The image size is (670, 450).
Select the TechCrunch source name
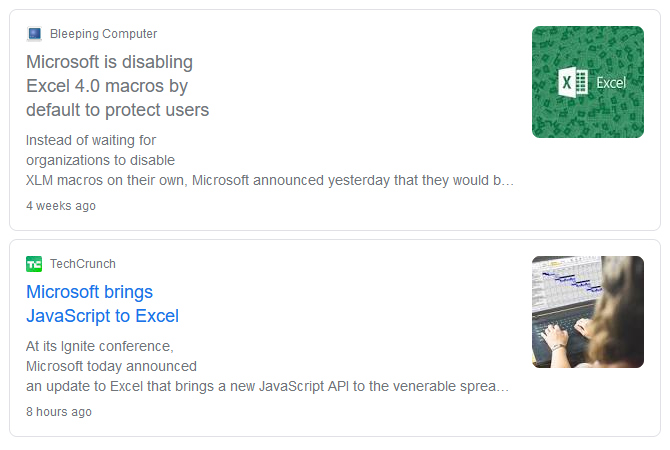[82, 264]
